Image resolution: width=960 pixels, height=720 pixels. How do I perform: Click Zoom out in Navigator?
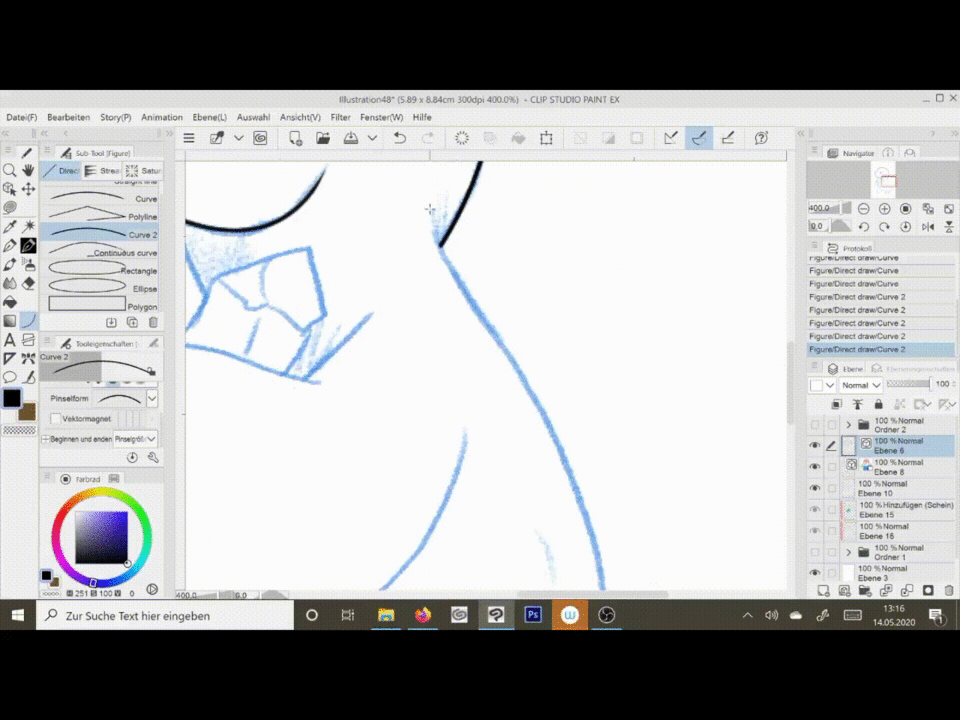pos(863,209)
